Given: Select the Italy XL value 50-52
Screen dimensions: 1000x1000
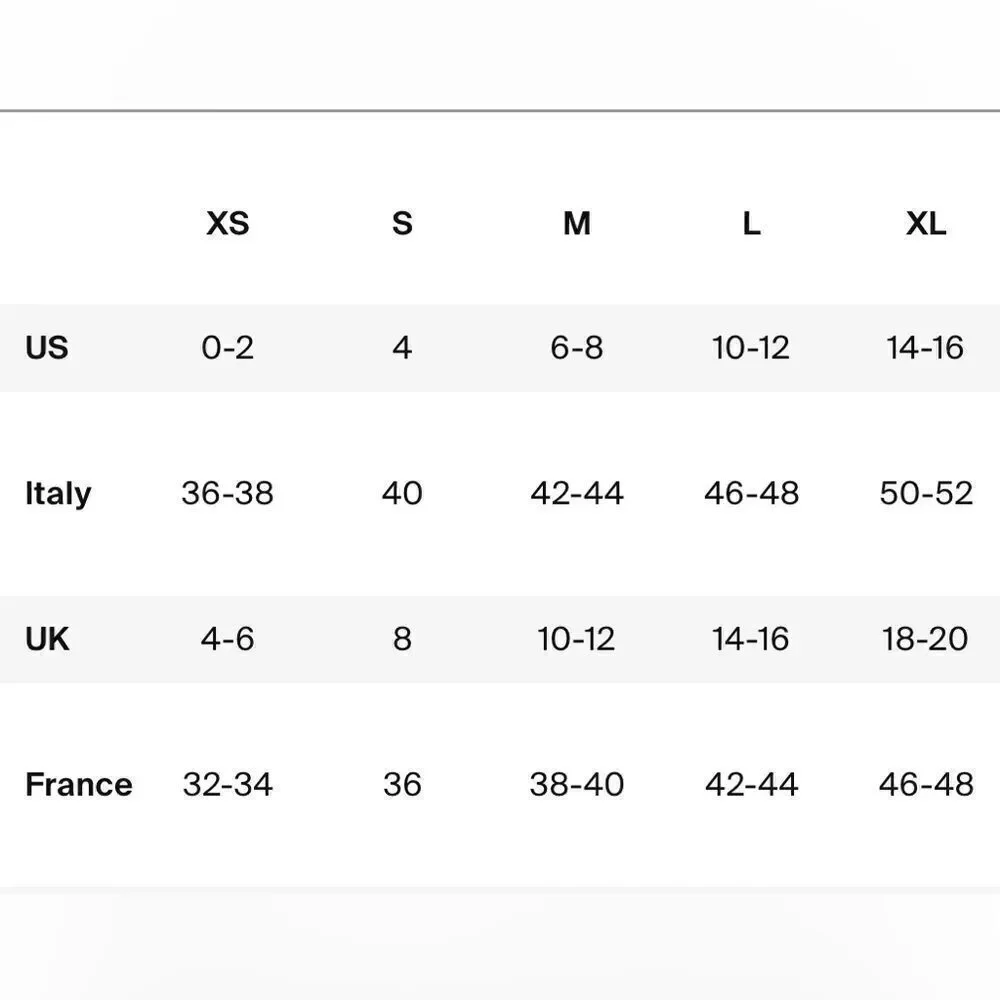Looking at the screenshot, I should click(x=926, y=493).
